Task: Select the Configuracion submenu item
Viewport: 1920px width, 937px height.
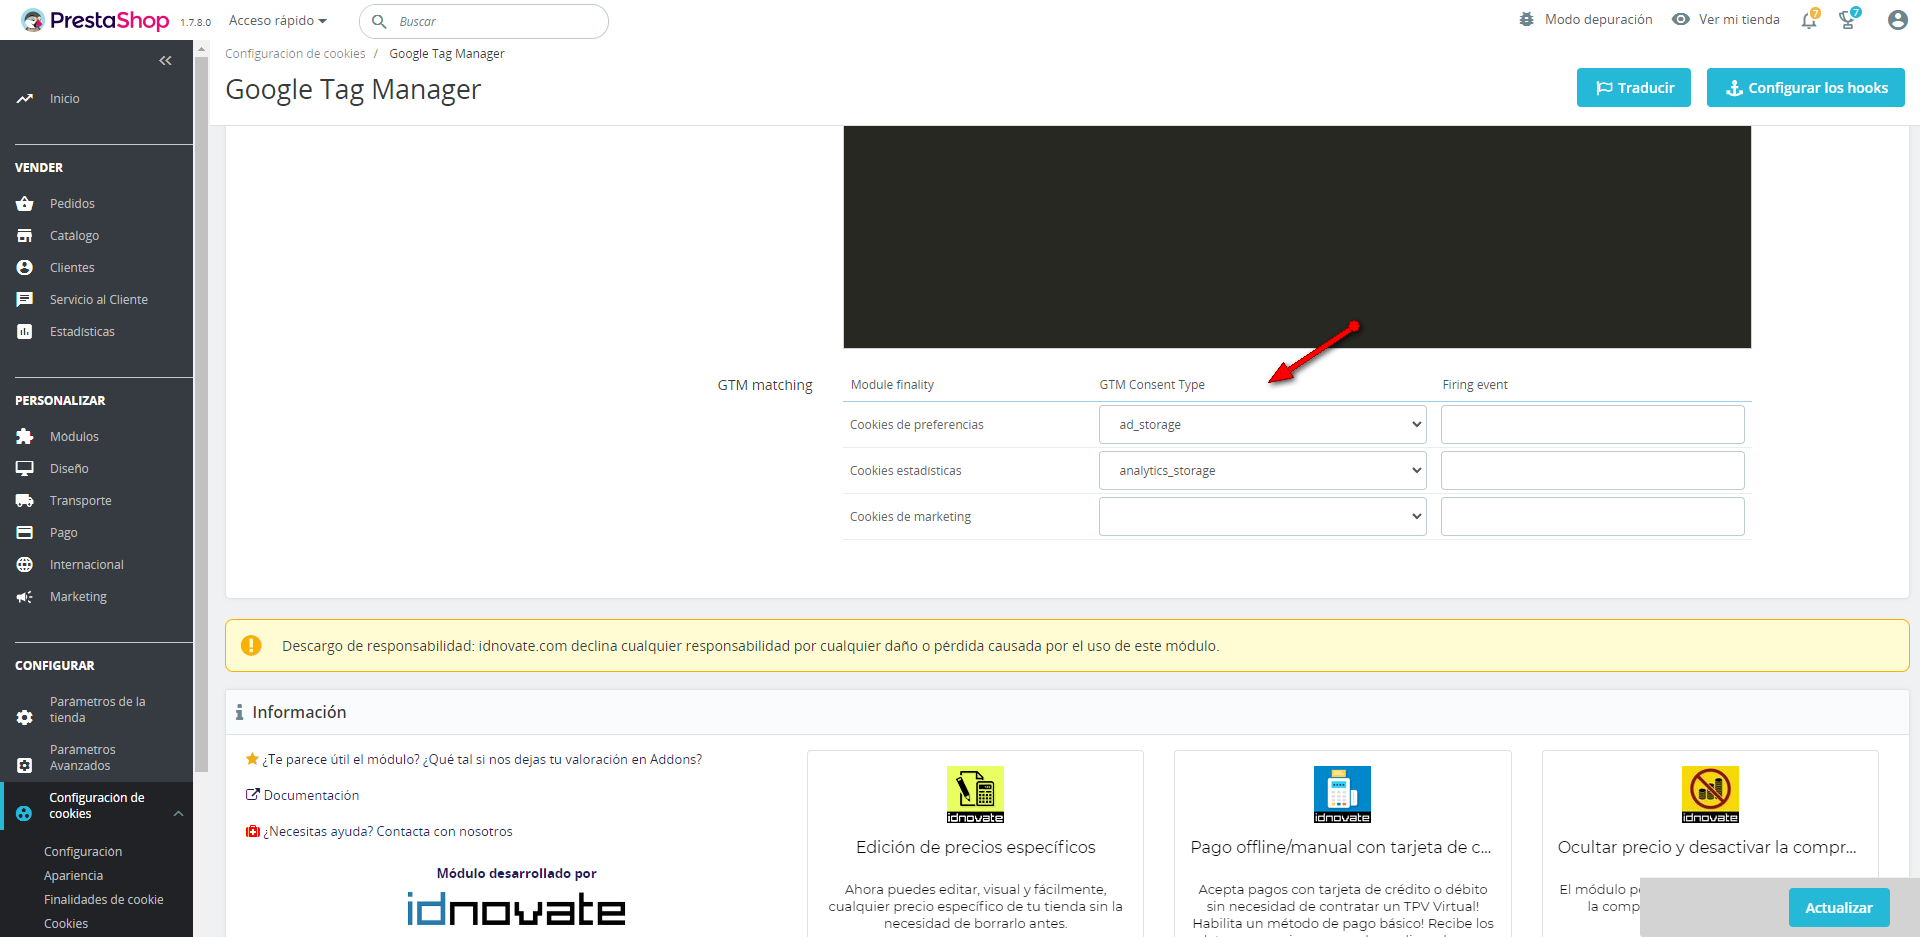Action: tap(83, 852)
